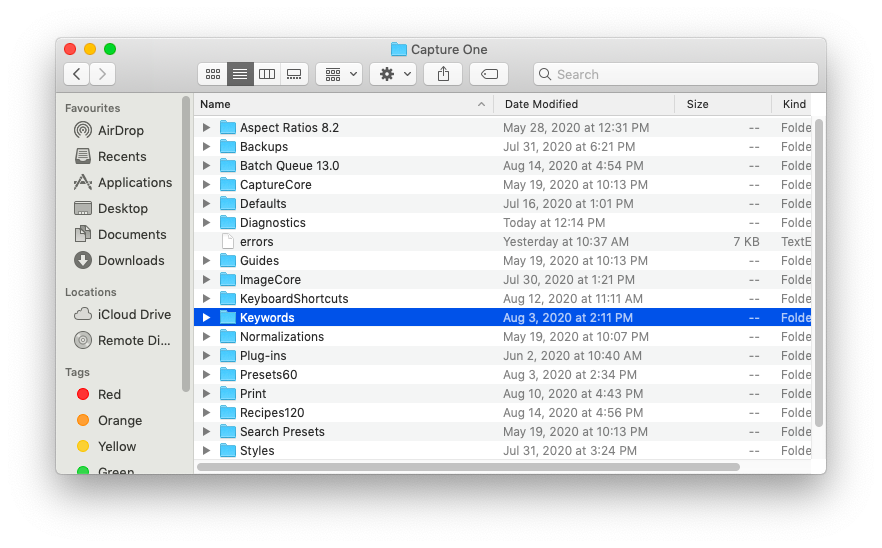The width and height of the screenshot is (882, 548).
Task: Go forward with the right chevron button
Action: [x=102, y=74]
